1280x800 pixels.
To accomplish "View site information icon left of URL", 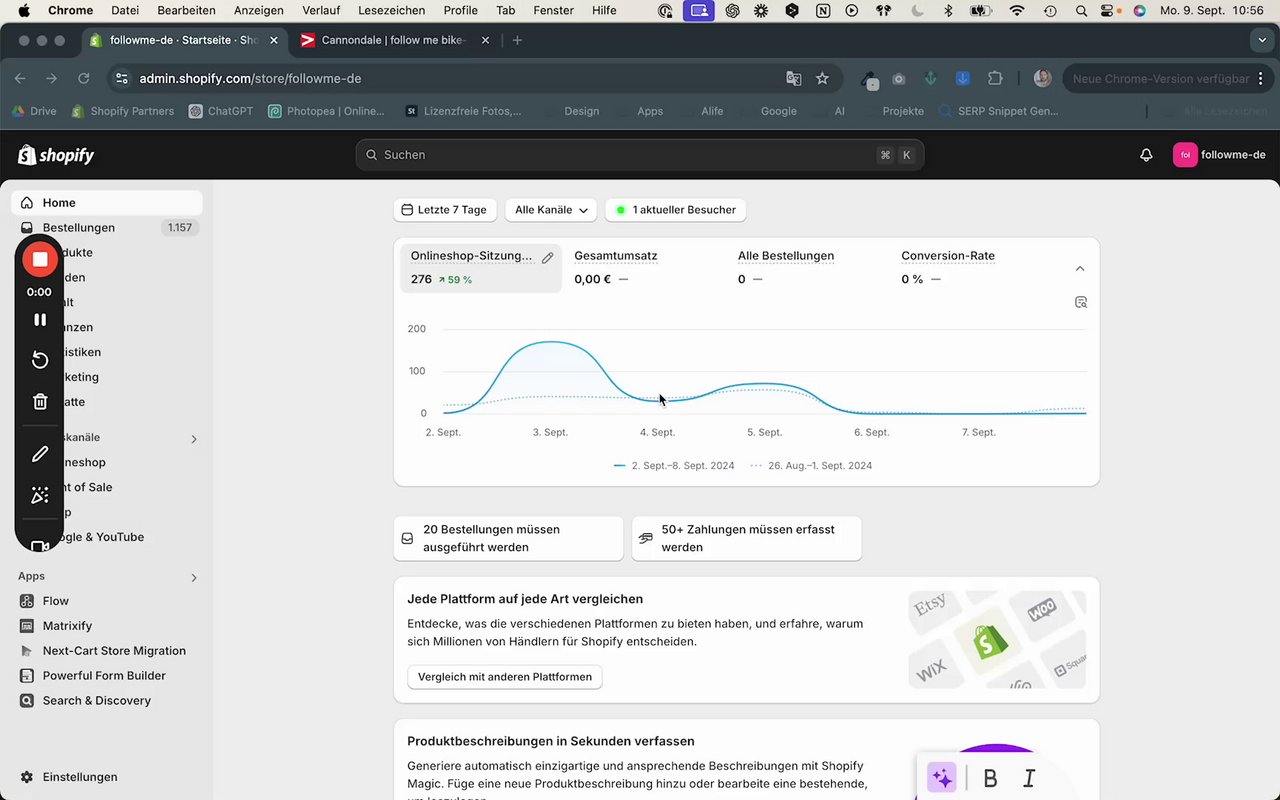I will click(122, 78).
